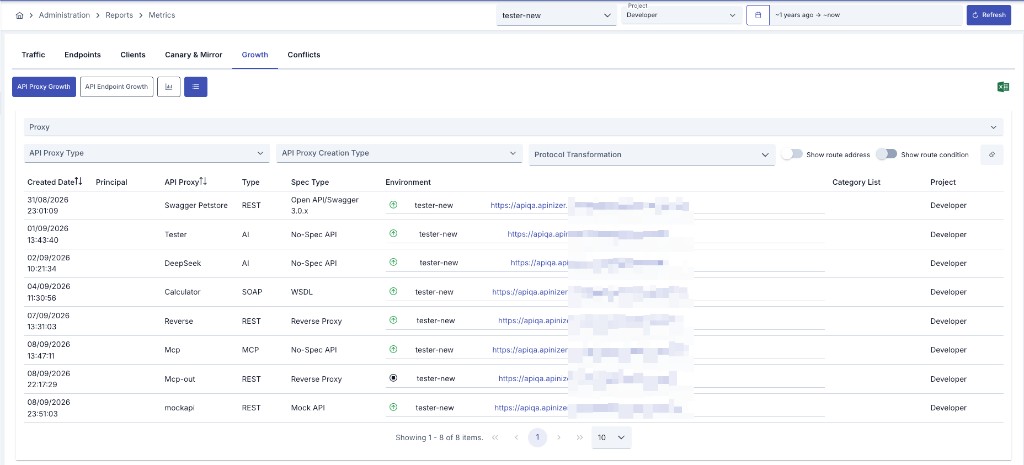Open the Swagger Petstore apiqa URL
The height and width of the screenshot is (465, 1024).
(x=530, y=205)
